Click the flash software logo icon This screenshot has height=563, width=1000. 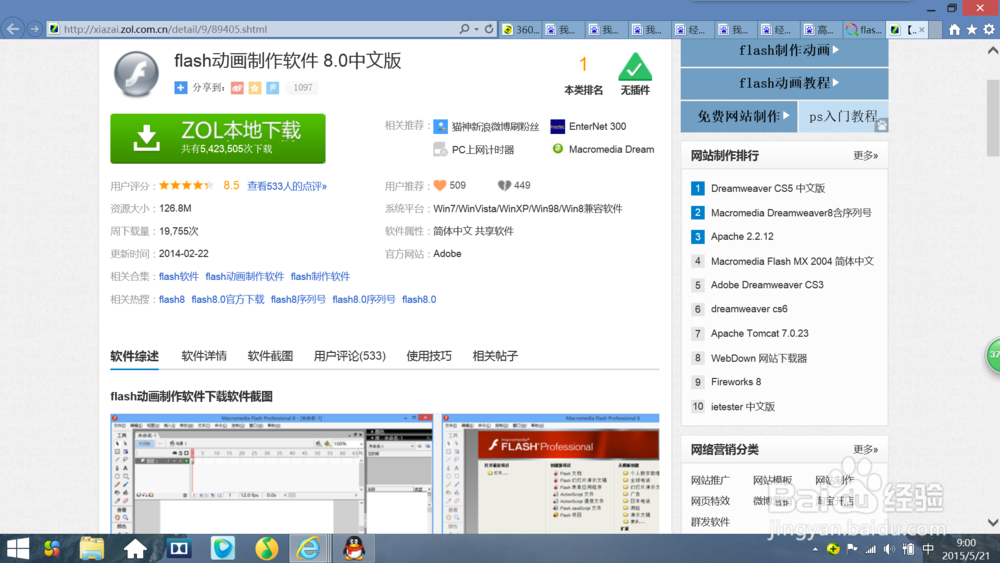136,73
